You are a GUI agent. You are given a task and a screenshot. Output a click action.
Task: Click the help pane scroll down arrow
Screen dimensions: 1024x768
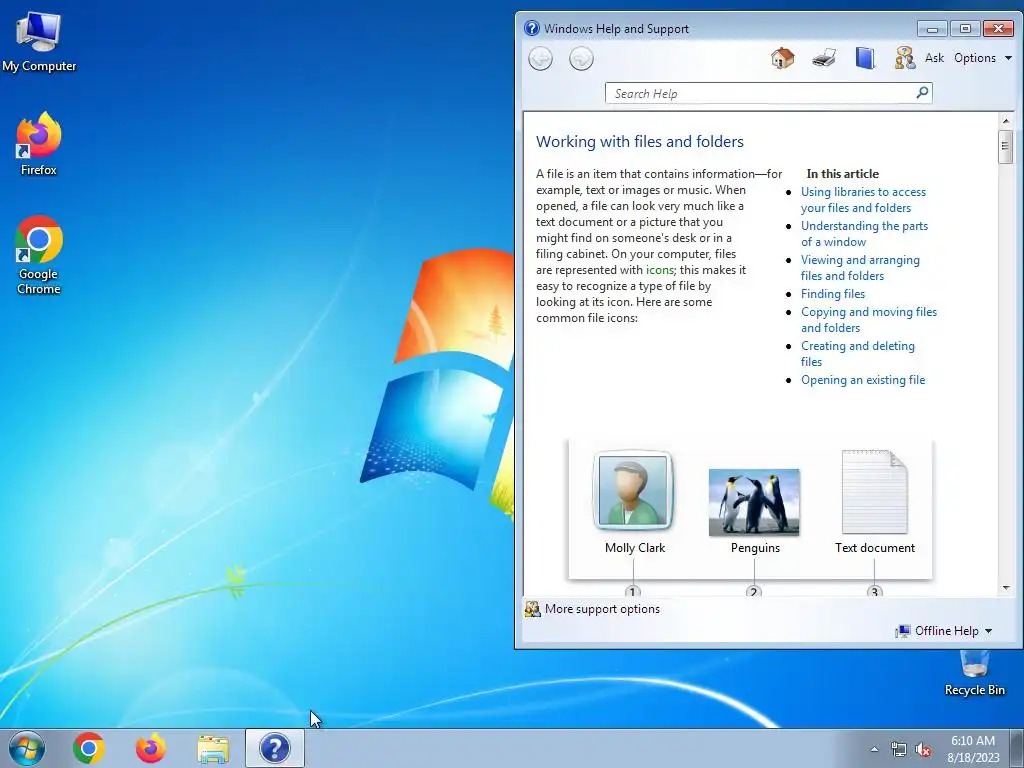coord(1005,588)
